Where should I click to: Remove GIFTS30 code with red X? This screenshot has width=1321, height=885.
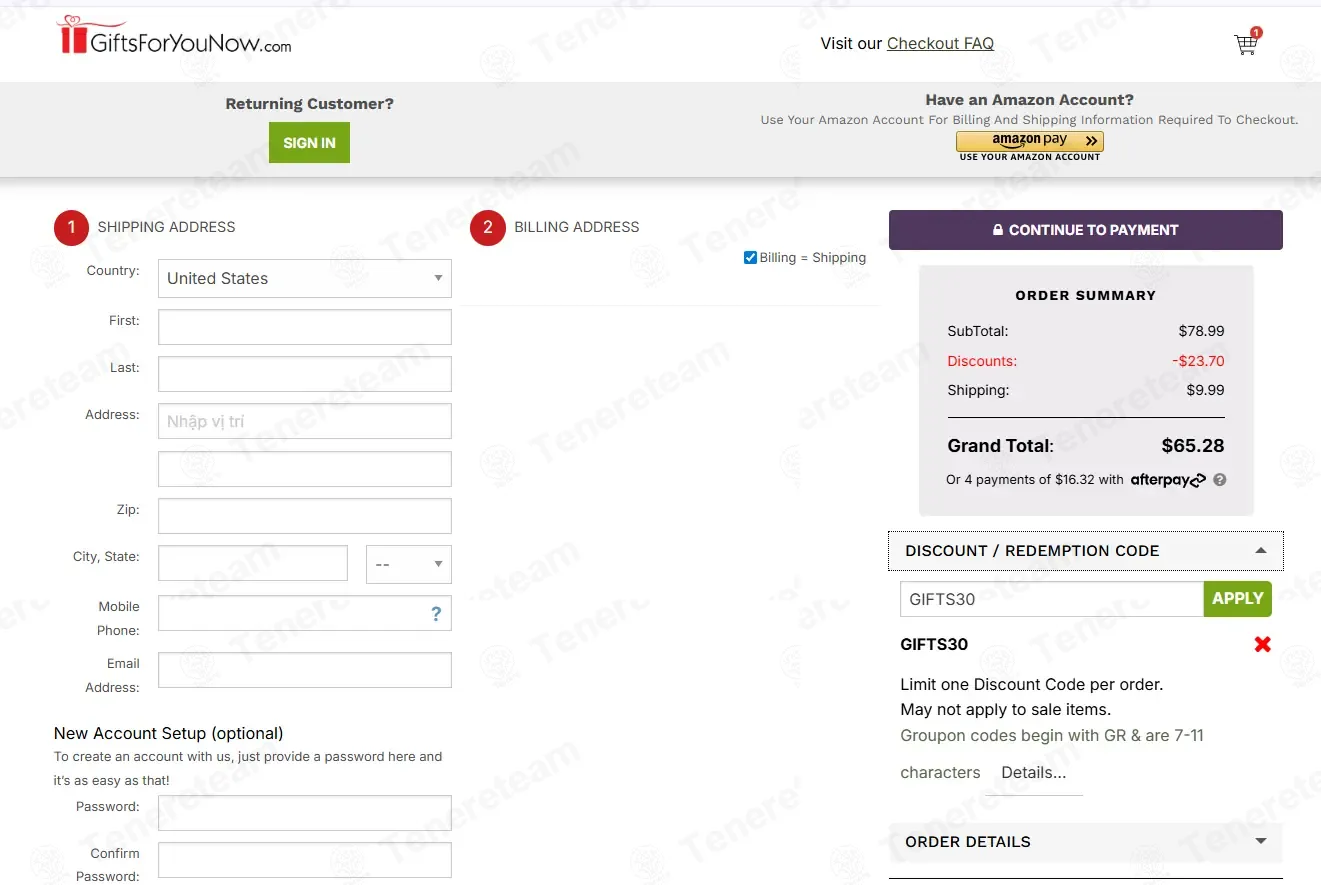[x=1262, y=644]
